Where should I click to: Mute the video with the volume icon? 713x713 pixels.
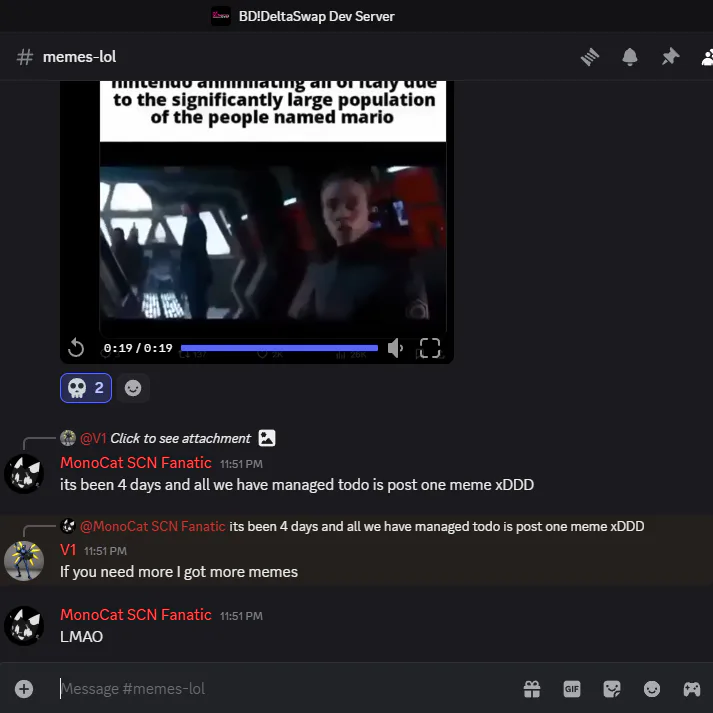pos(395,348)
